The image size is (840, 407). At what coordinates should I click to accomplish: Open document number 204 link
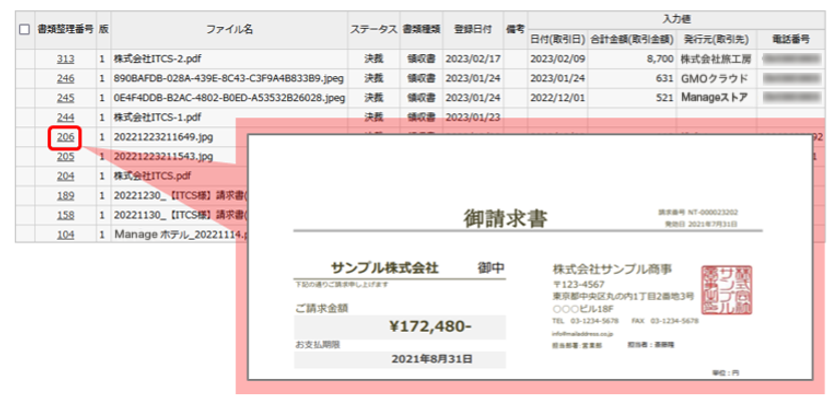pos(65,176)
